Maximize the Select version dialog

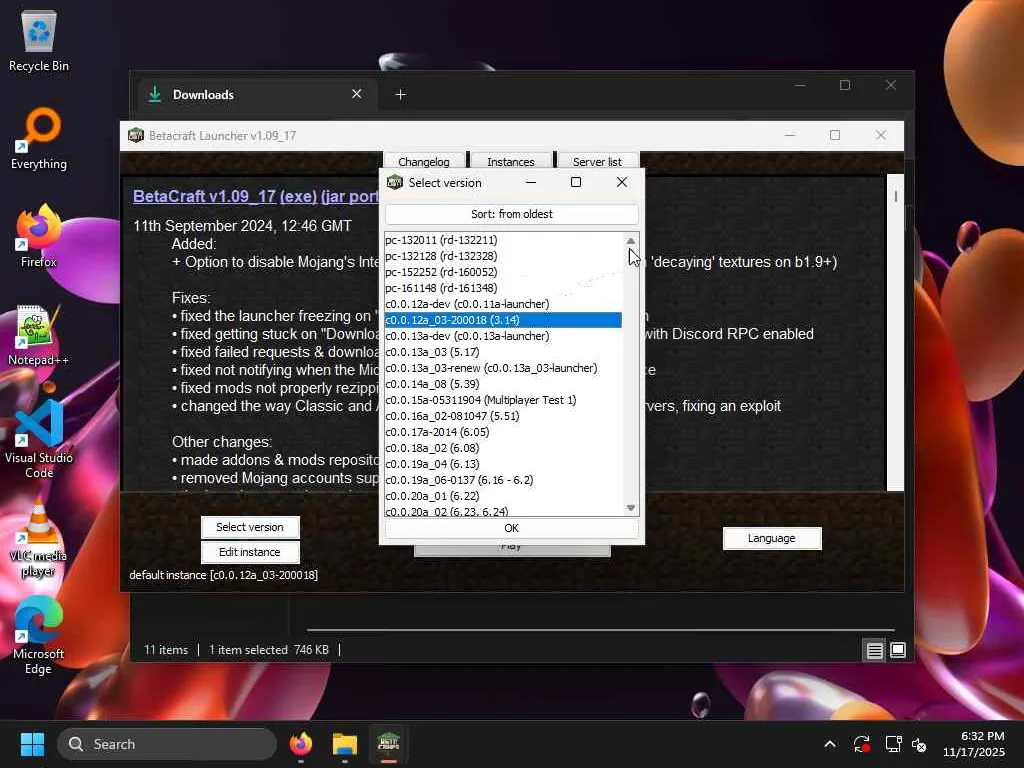(575, 182)
